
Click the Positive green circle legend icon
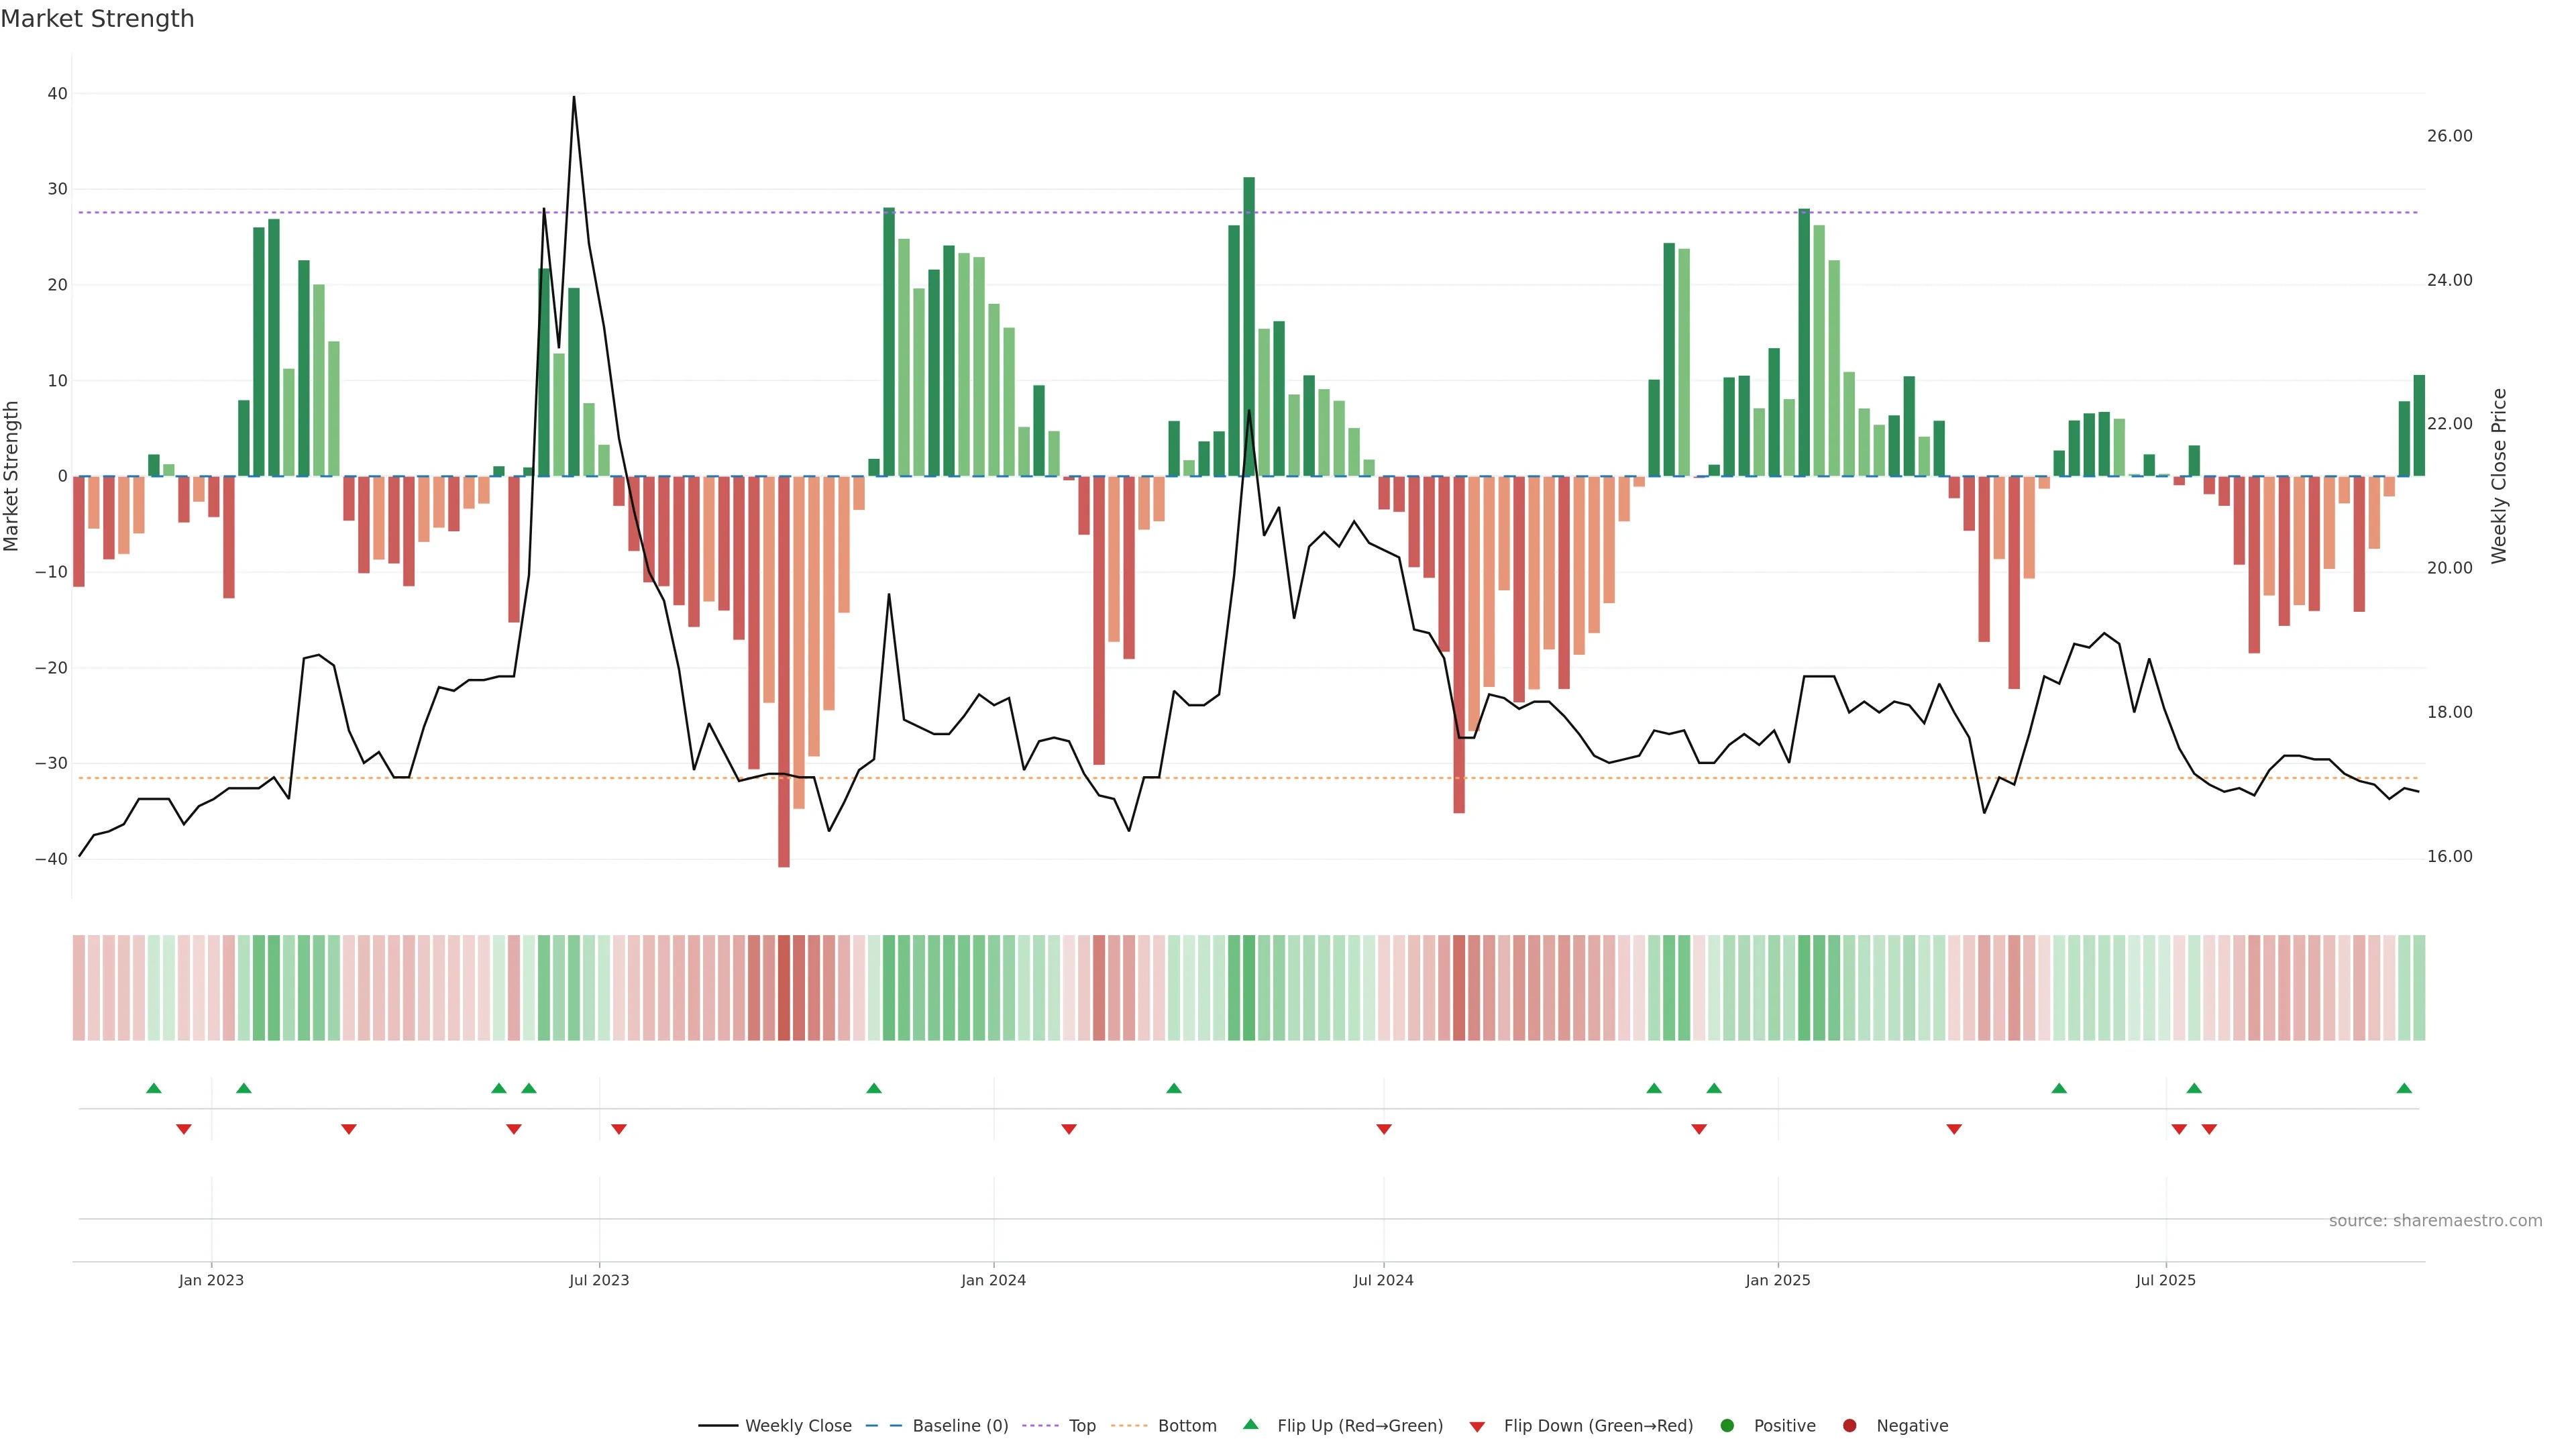click(1727, 1426)
